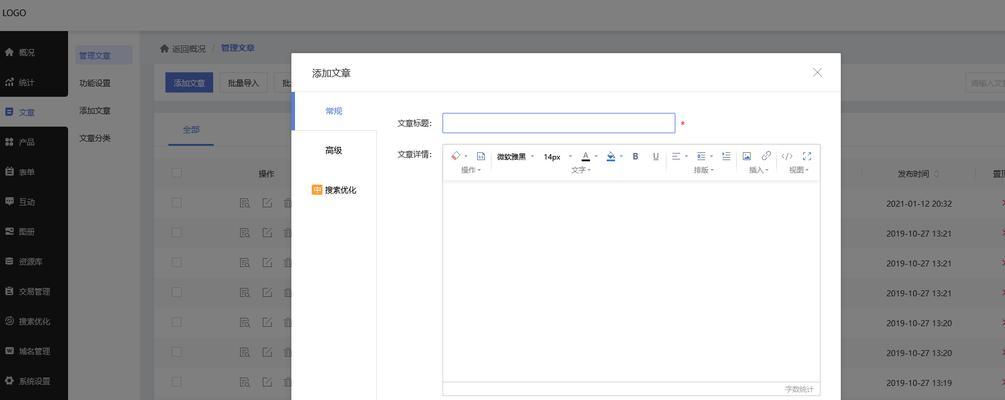Expand the 插入 group dropdown
Viewport: 1005px width, 400px height.
(759, 170)
